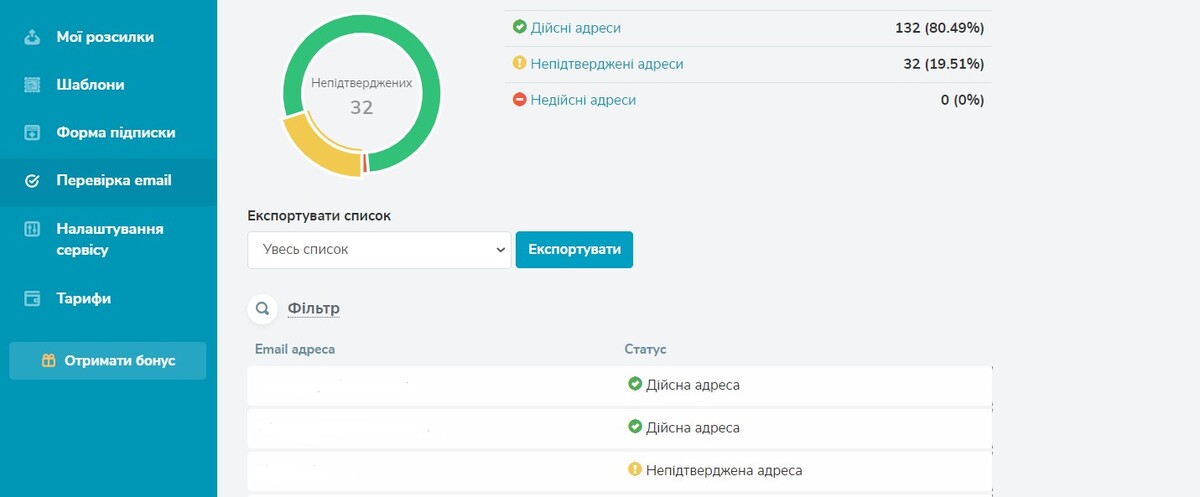The height and width of the screenshot is (497, 1200).
Task: Click the magnifier icon beside Фільтр
Action: point(262,309)
